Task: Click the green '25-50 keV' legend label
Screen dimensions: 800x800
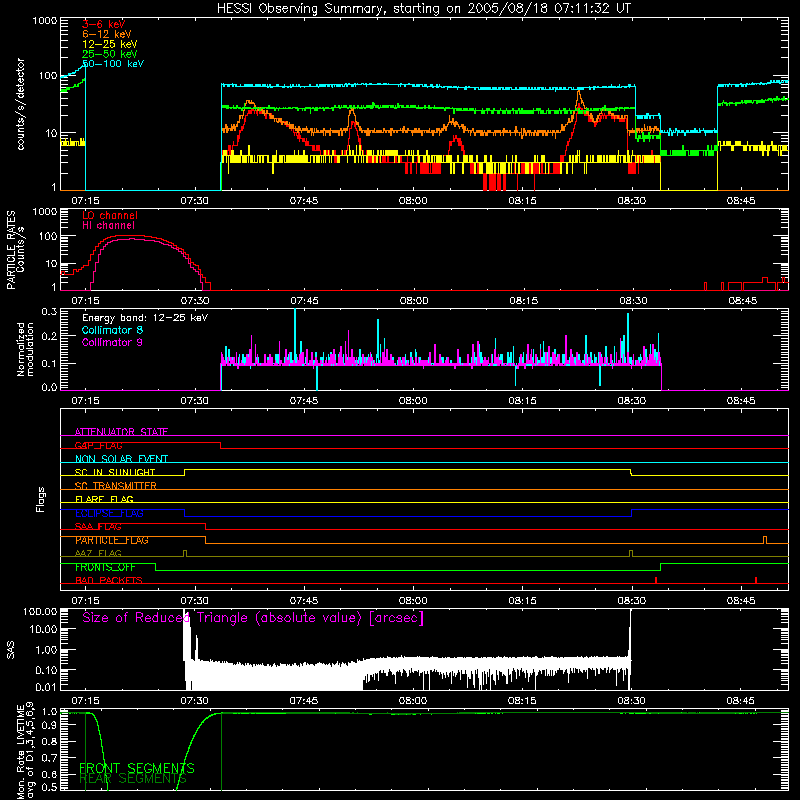Action: (110, 54)
